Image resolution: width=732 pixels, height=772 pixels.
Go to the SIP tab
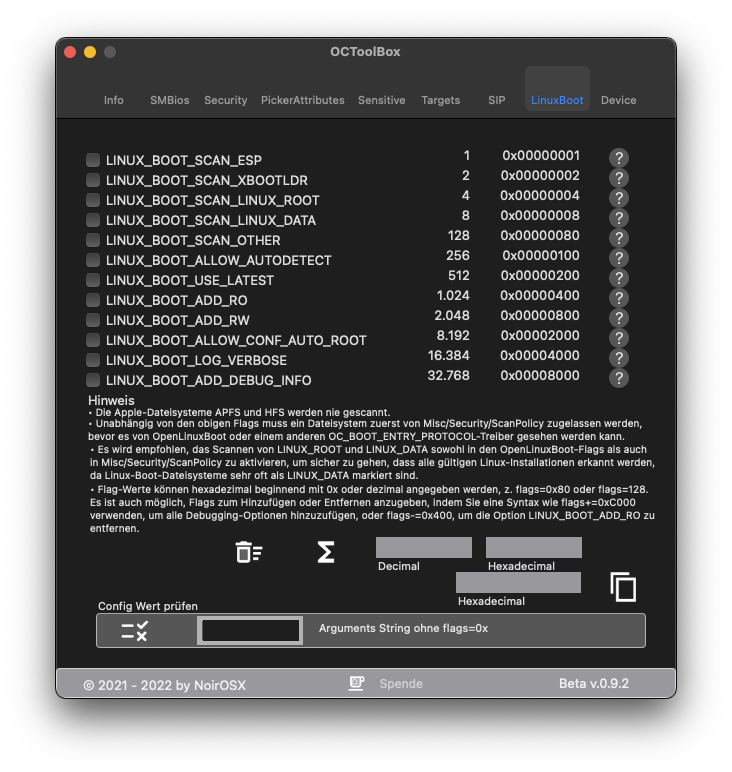pyautogui.click(x=496, y=100)
